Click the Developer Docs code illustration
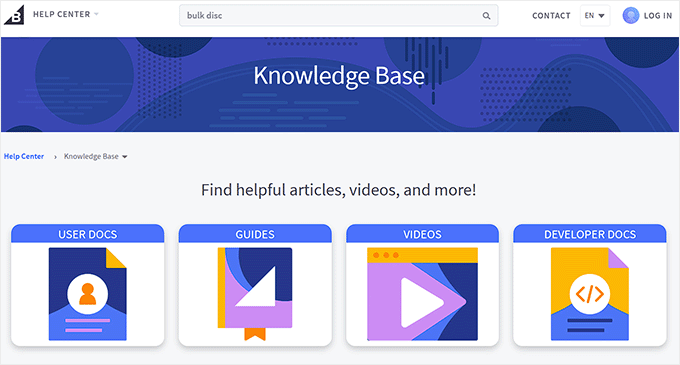The image size is (680, 365). pyautogui.click(x=590, y=294)
